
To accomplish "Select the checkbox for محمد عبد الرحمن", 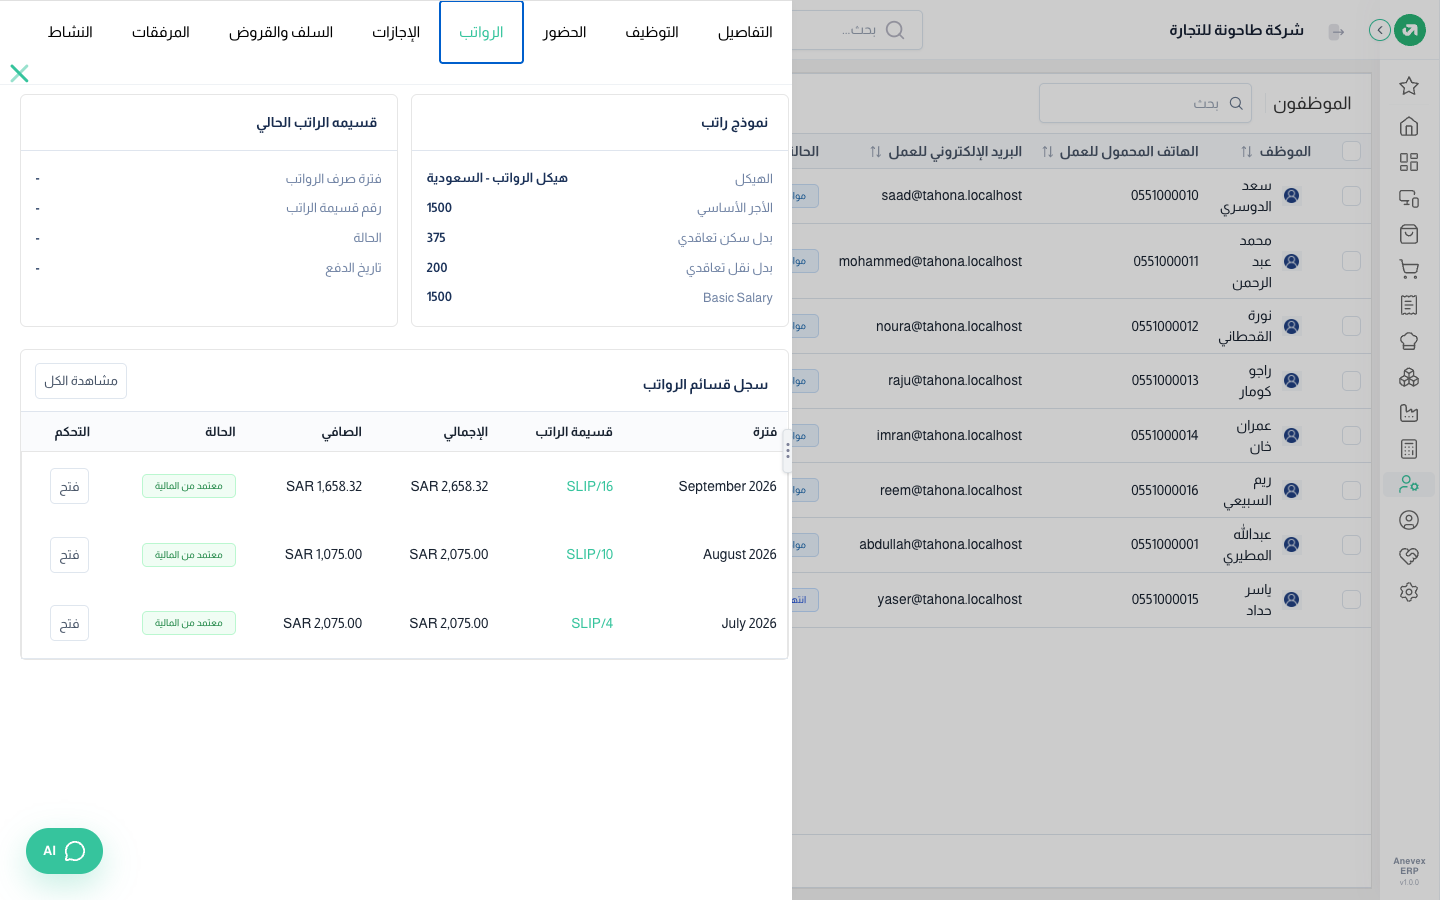I will point(1351,261).
